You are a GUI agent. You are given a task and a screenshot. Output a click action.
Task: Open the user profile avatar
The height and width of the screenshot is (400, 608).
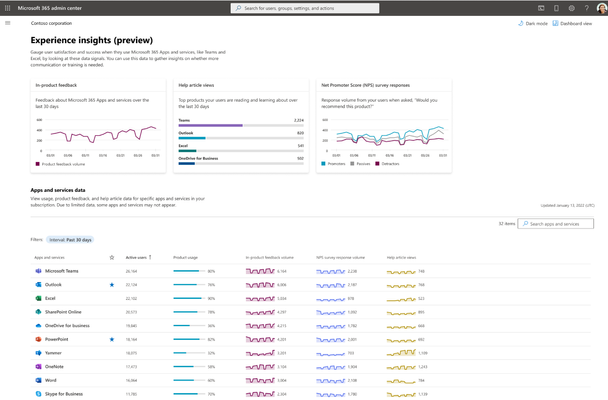(602, 8)
